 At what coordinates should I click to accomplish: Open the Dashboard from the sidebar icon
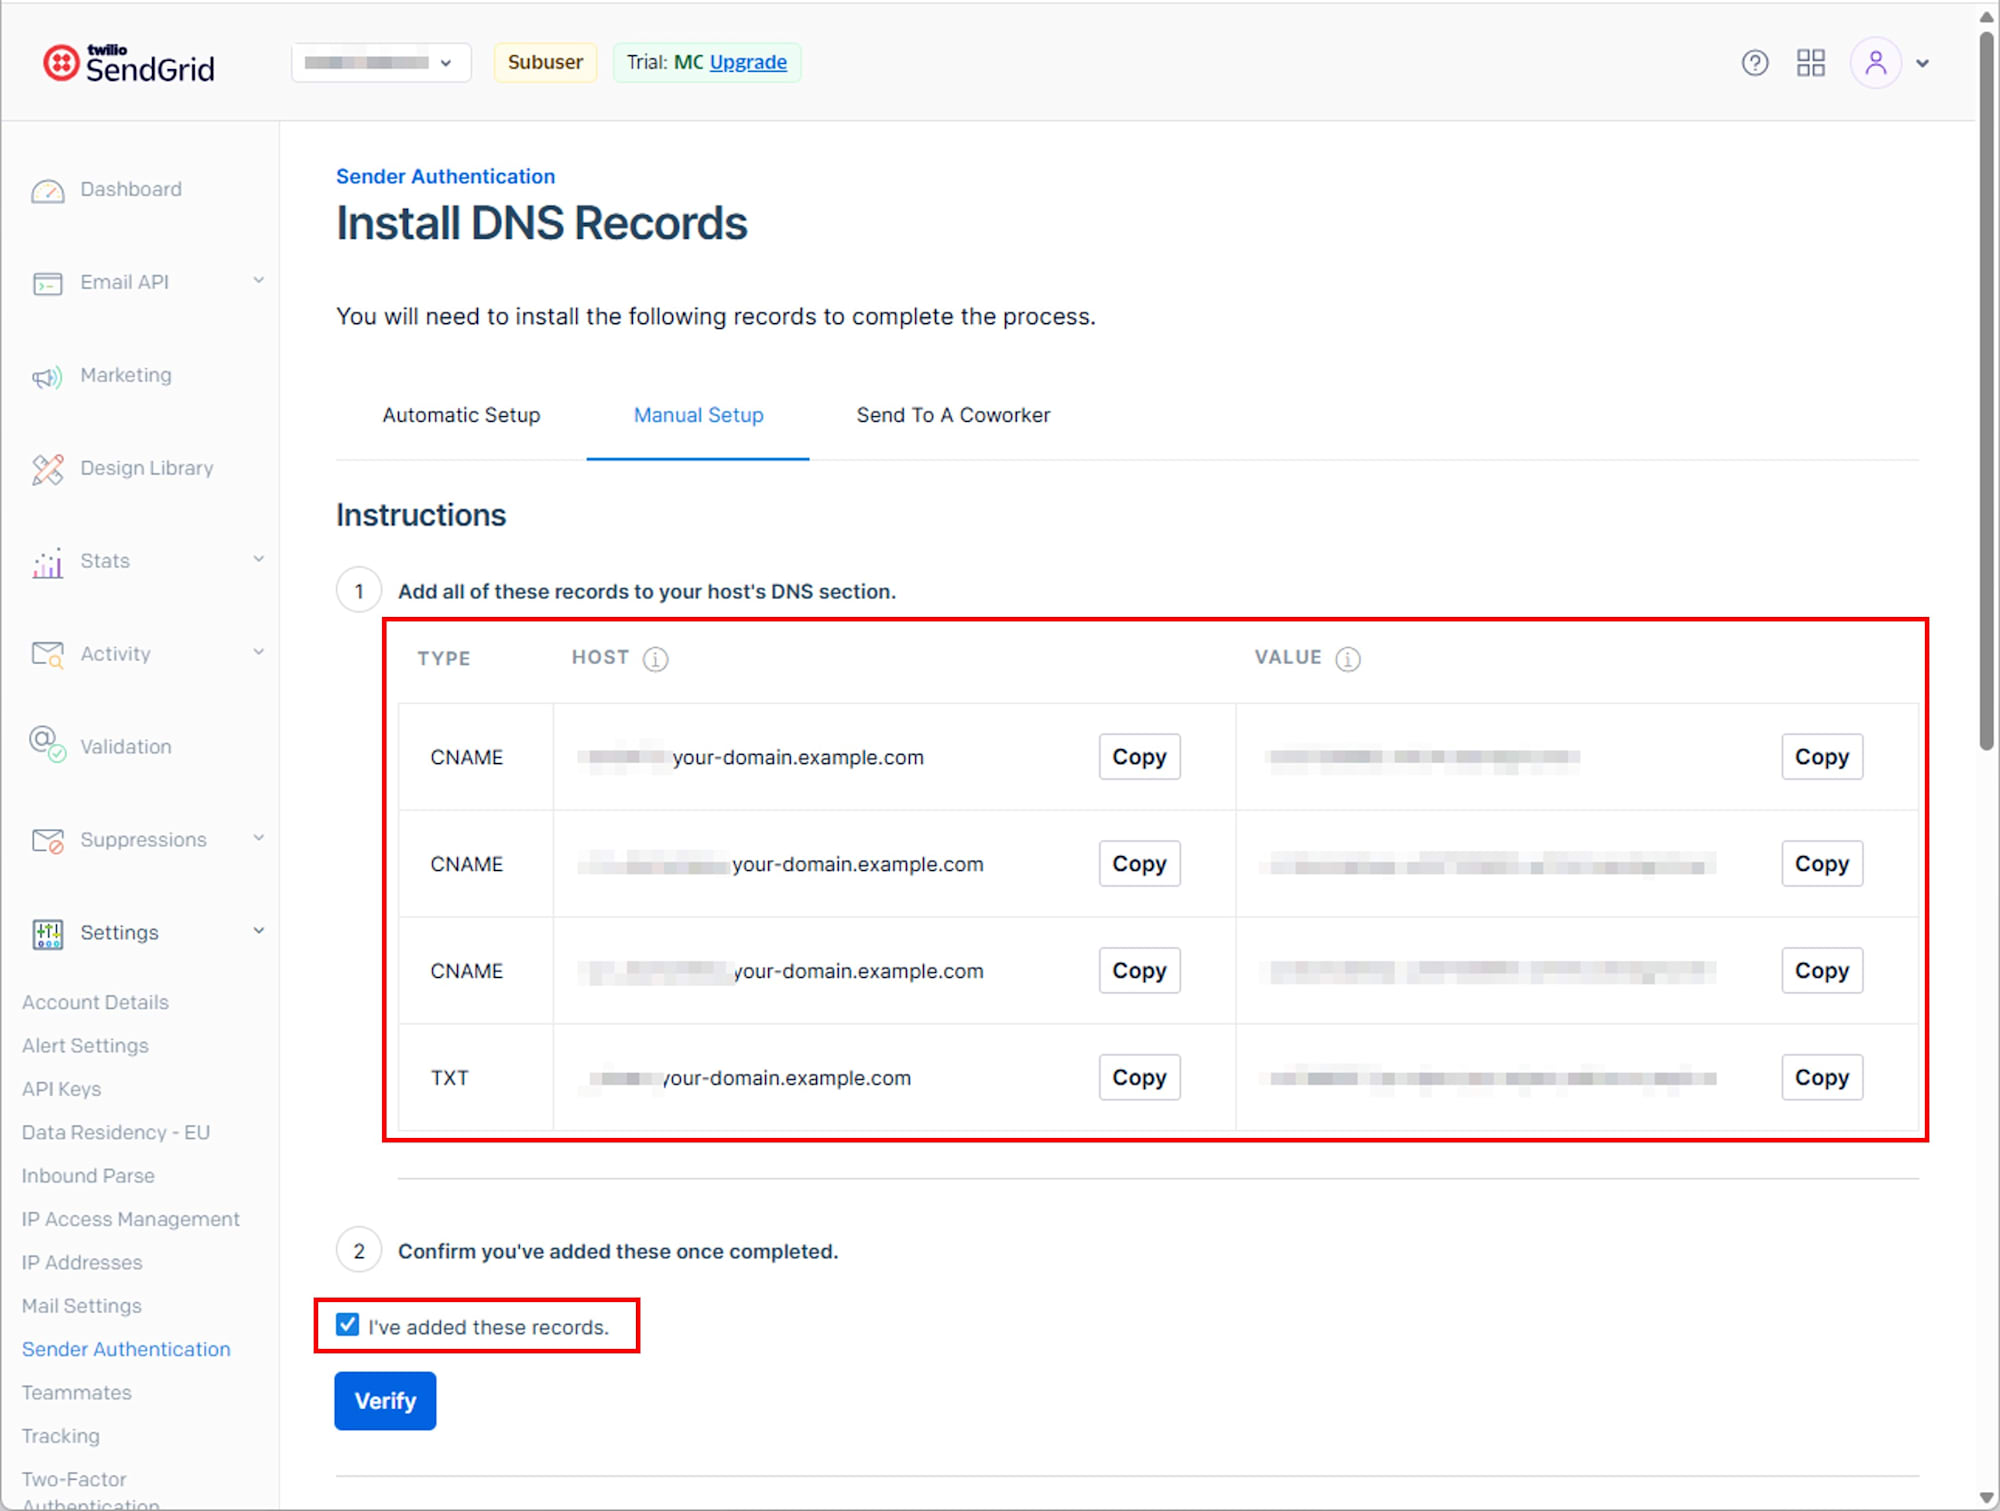pos(47,190)
